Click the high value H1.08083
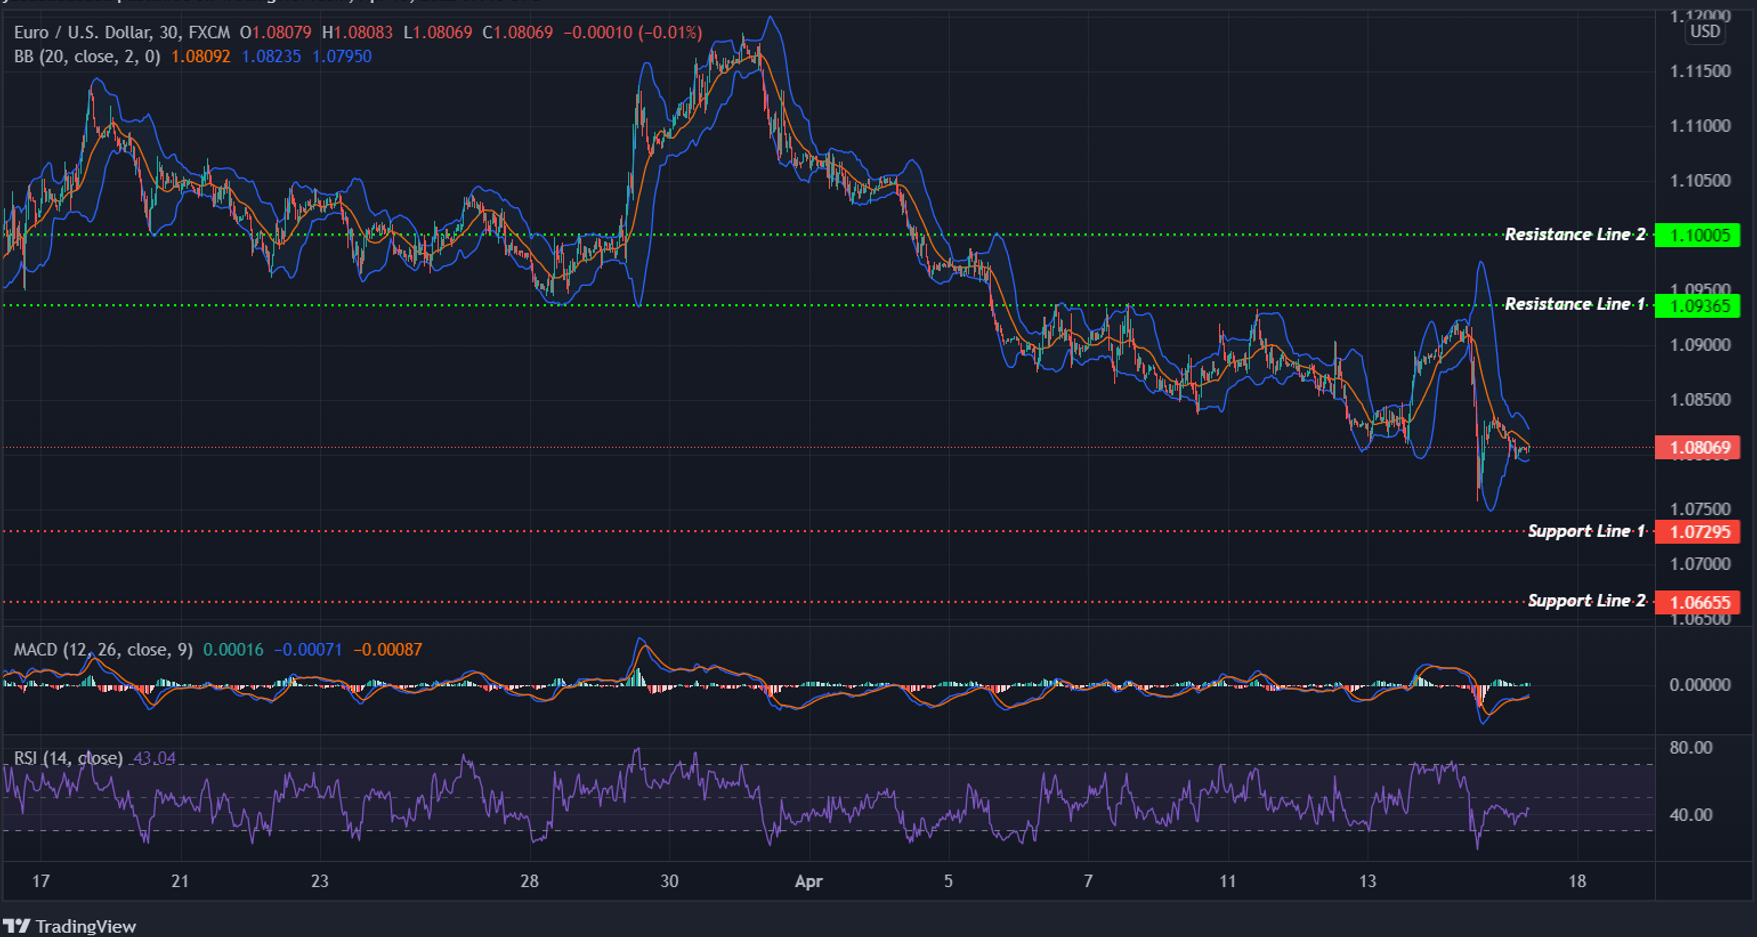The height and width of the screenshot is (937, 1757). [357, 33]
